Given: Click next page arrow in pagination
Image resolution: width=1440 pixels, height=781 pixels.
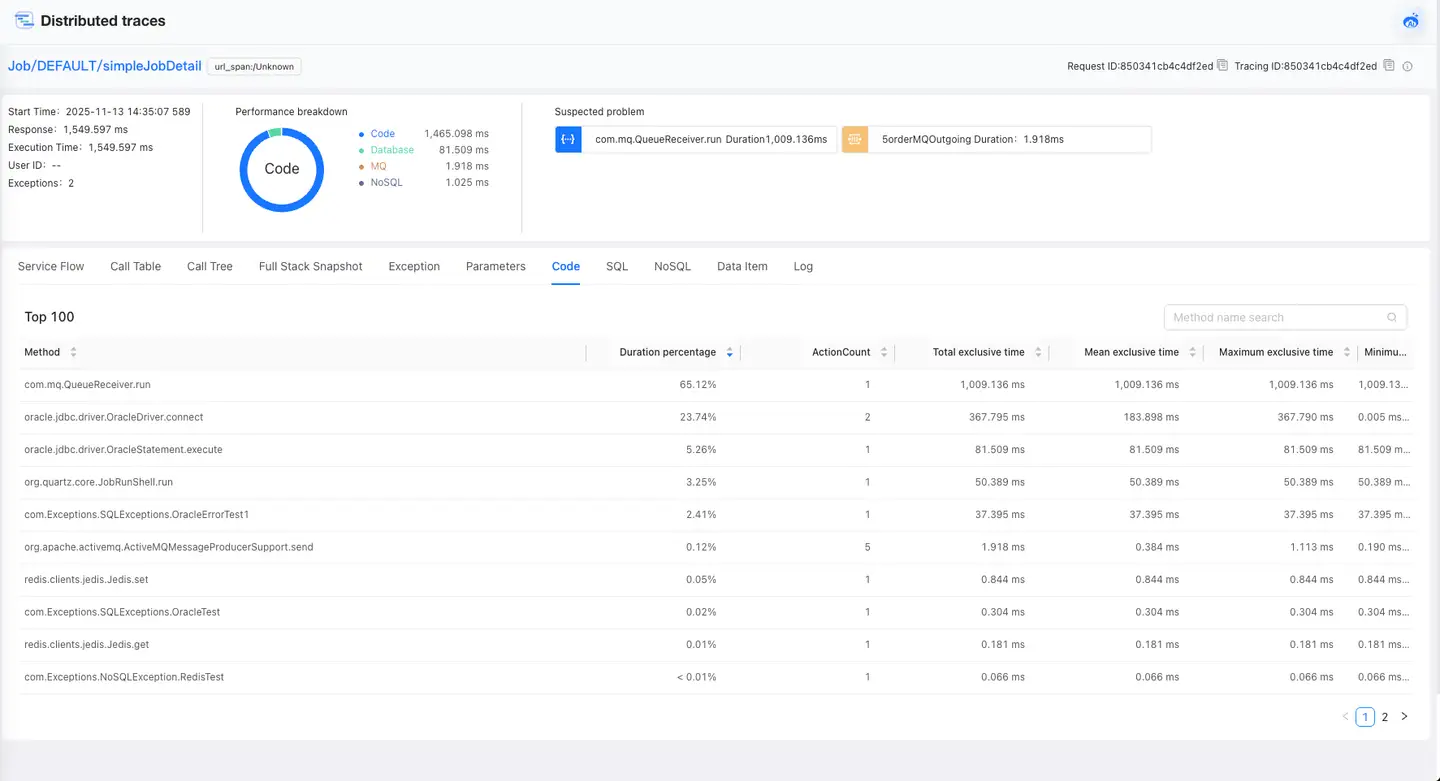Looking at the screenshot, I should pos(1404,717).
